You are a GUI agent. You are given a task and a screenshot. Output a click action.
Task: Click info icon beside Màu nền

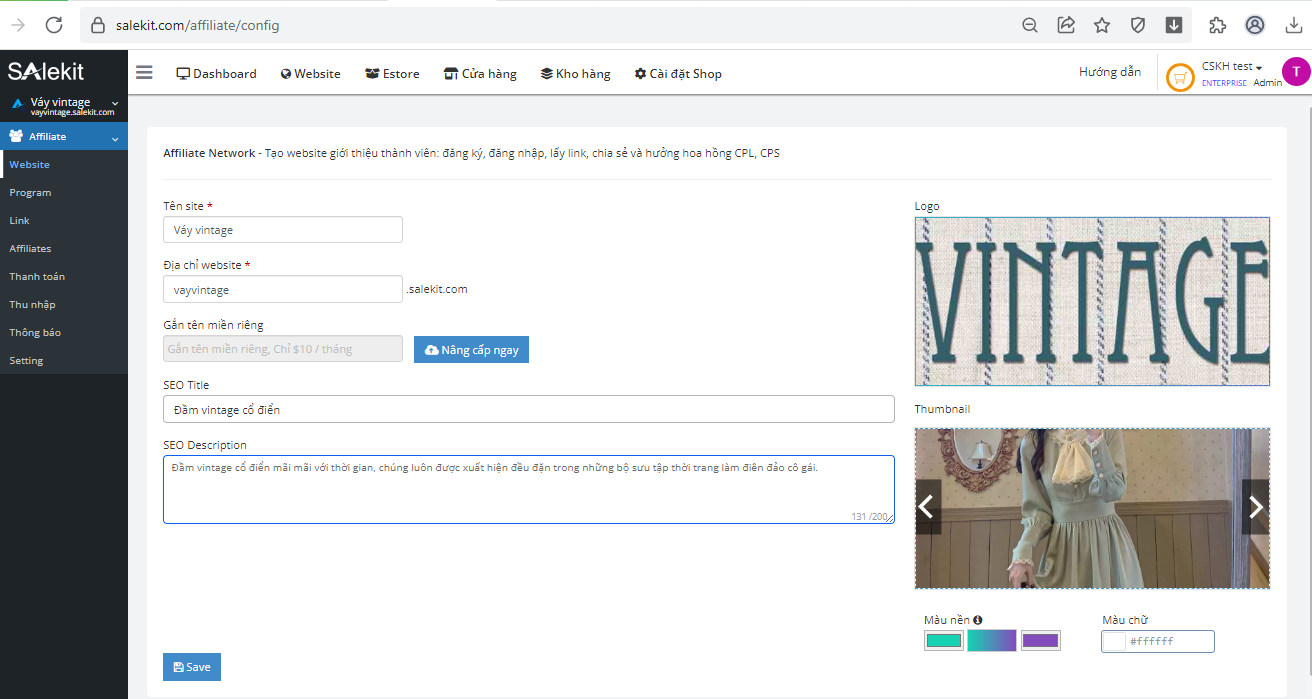coord(977,620)
